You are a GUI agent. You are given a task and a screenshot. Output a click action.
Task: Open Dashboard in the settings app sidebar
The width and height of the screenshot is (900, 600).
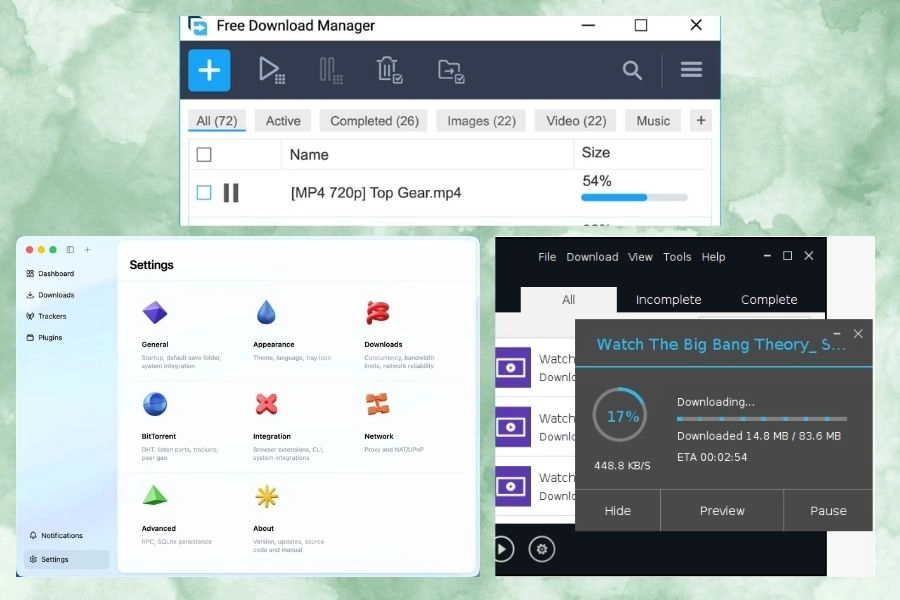[50, 273]
